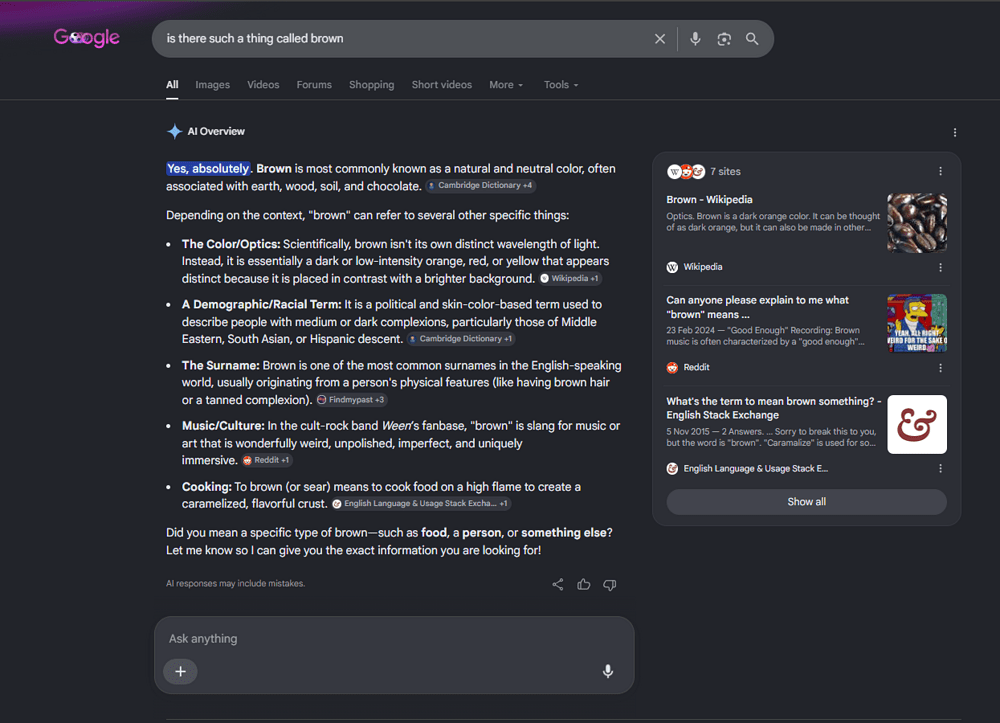Expand the More search filter dropdown
The width and height of the screenshot is (1000, 723).
[x=506, y=85]
